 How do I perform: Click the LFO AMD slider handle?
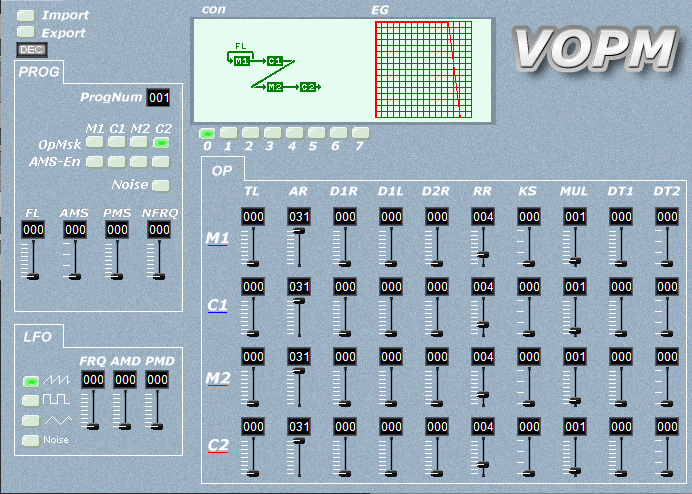[x=125, y=426]
